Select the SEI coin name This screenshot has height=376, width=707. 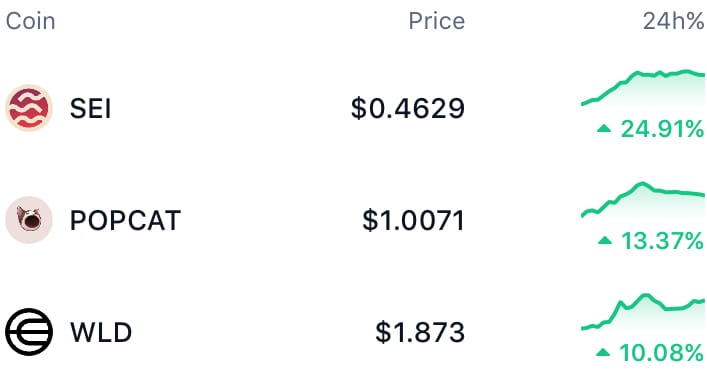click(90, 109)
